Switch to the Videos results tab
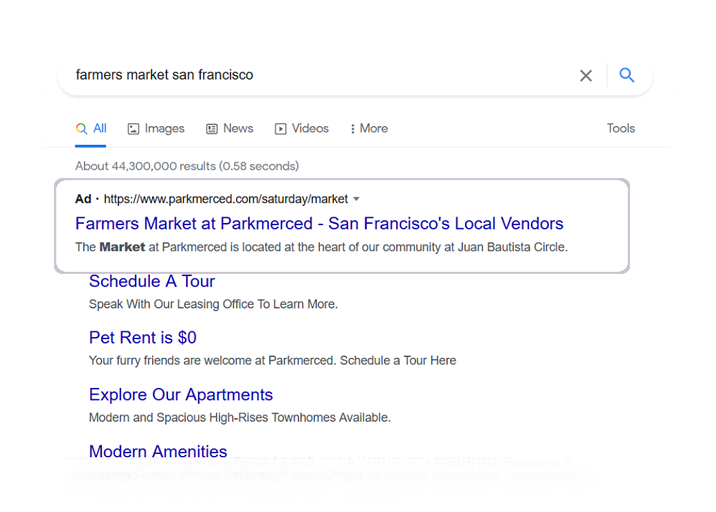The height and width of the screenshot is (512, 716). 302,129
